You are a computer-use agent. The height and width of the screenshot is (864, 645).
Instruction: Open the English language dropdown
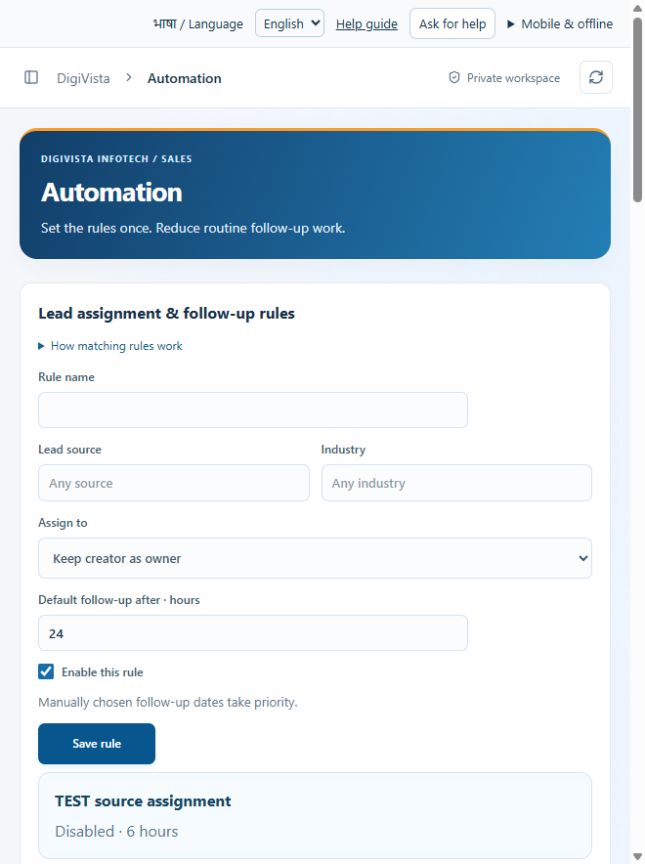(x=290, y=24)
